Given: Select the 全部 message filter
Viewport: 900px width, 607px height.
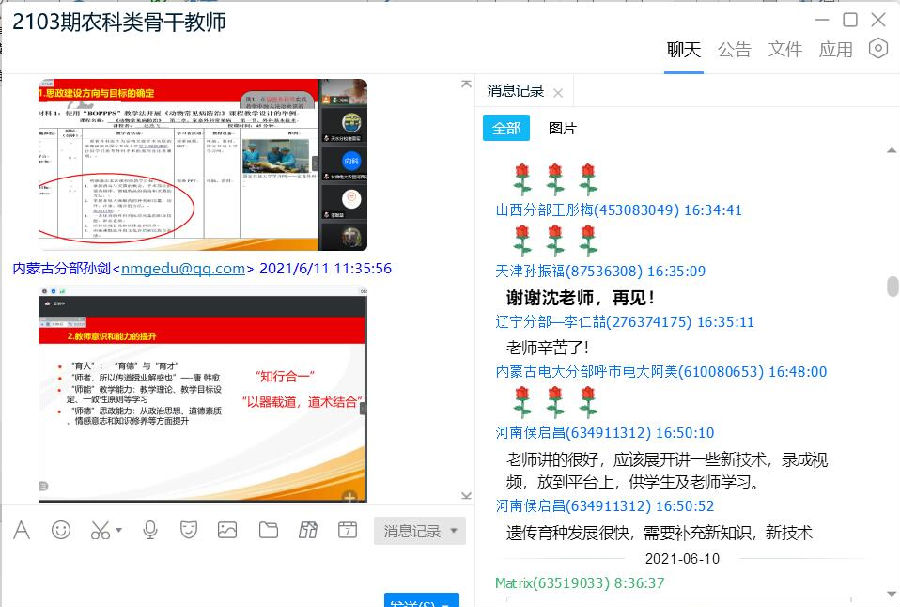Looking at the screenshot, I should (506, 128).
